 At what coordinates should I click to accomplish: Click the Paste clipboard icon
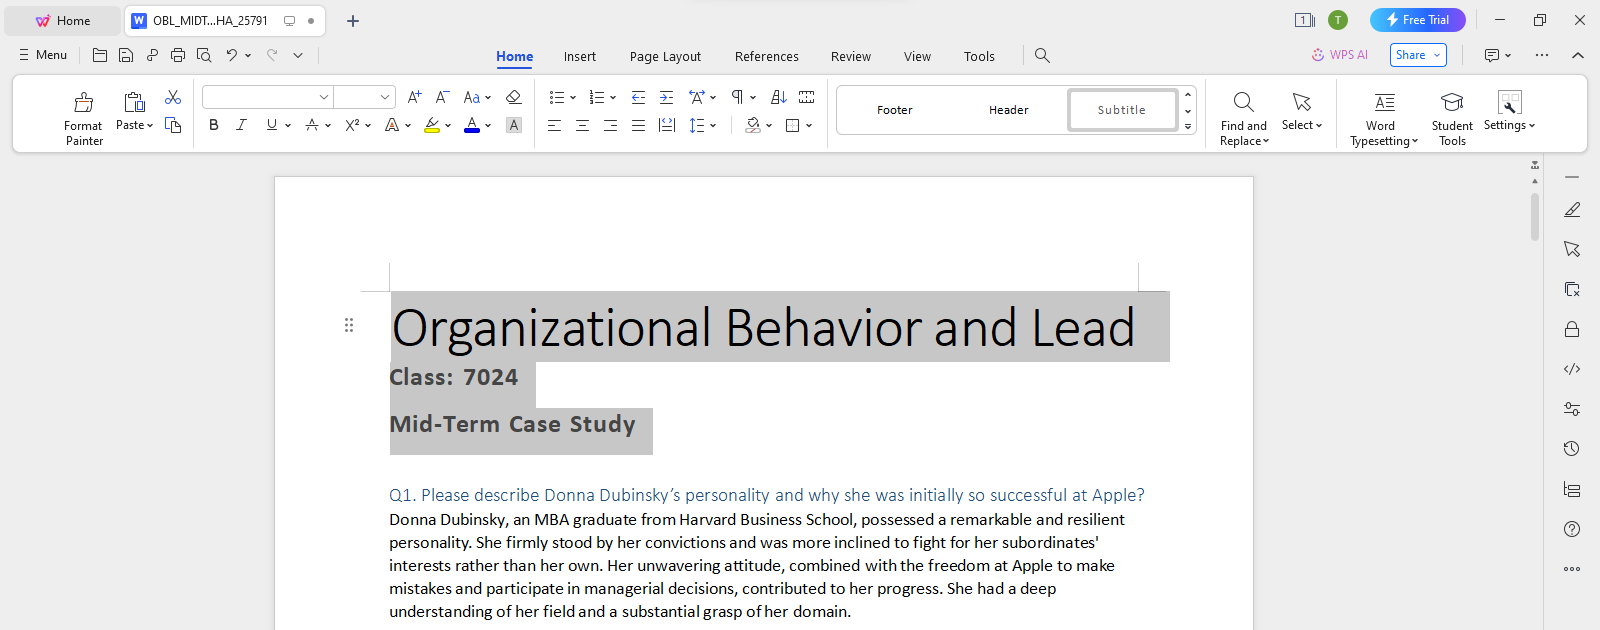point(134,102)
